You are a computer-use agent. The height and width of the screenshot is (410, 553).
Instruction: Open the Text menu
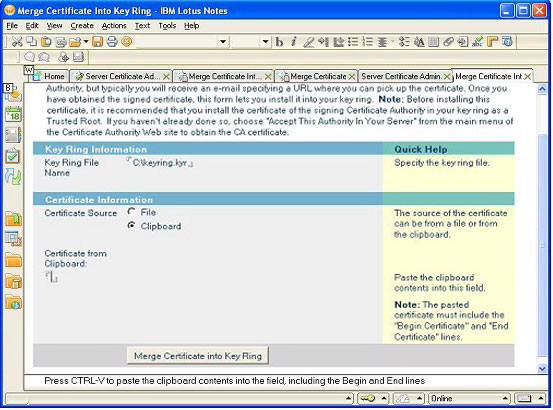[x=142, y=26]
